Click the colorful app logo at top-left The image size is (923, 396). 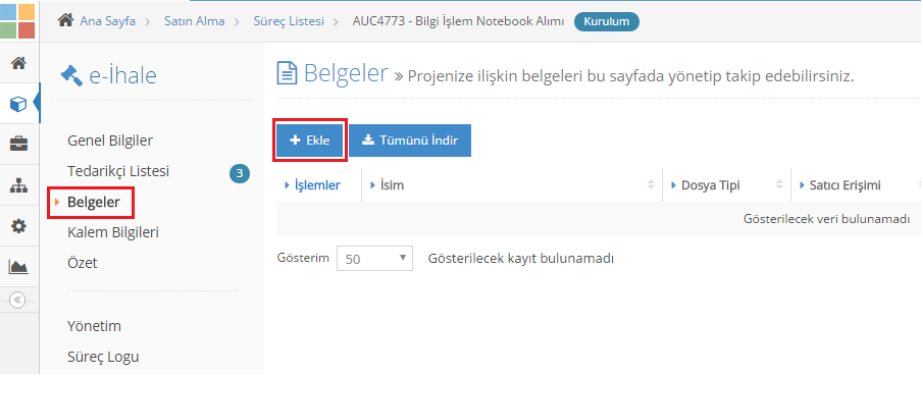tap(18, 21)
